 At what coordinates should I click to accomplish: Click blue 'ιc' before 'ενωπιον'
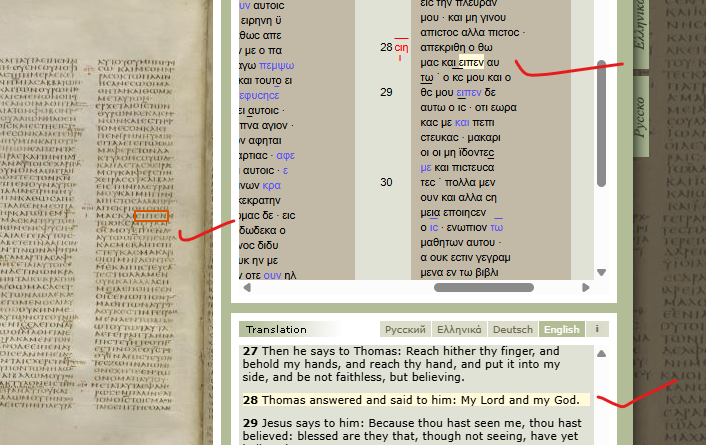tap(434, 227)
